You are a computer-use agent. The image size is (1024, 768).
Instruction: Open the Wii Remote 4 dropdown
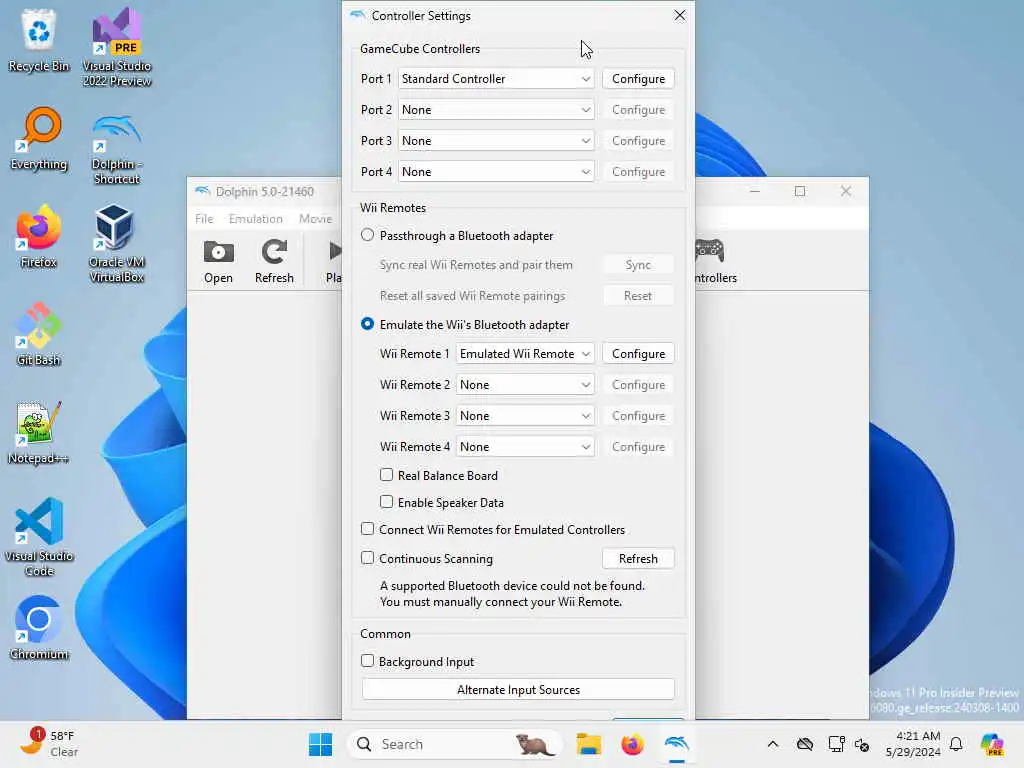pyautogui.click(x=525, y=447)
